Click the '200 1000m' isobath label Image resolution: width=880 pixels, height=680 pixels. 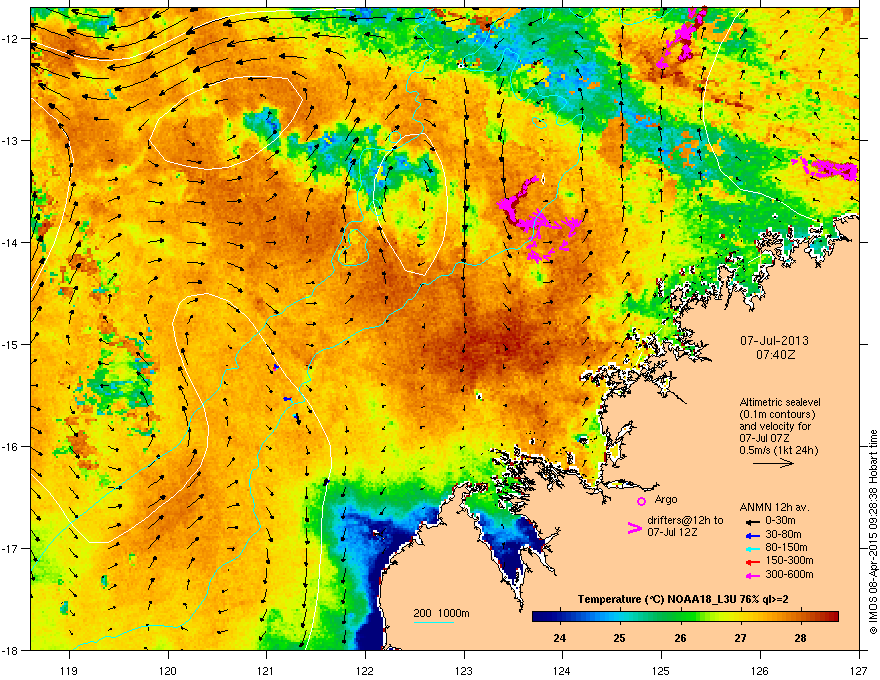pyautogui.click(x=441, y=613)
